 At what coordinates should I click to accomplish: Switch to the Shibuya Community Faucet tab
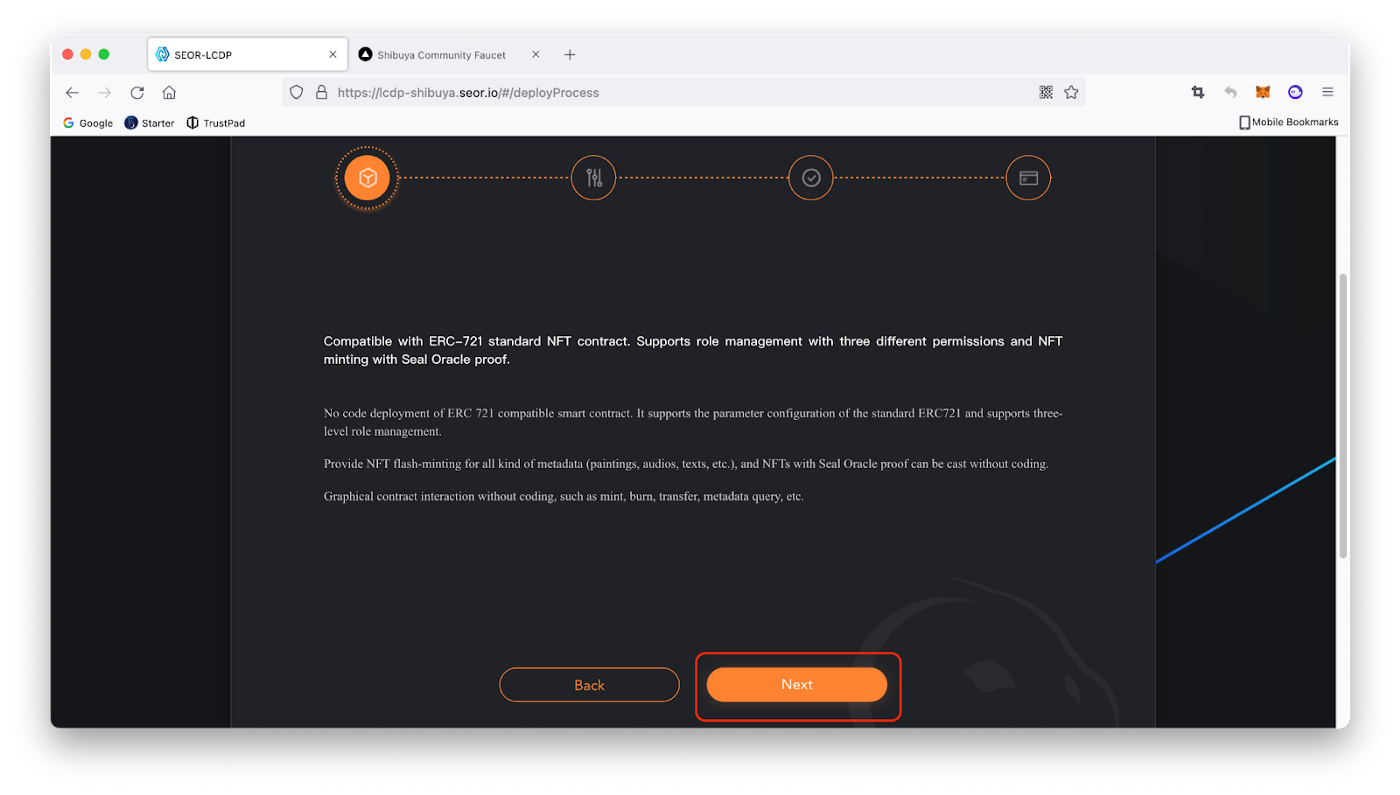tap(449, 55)
